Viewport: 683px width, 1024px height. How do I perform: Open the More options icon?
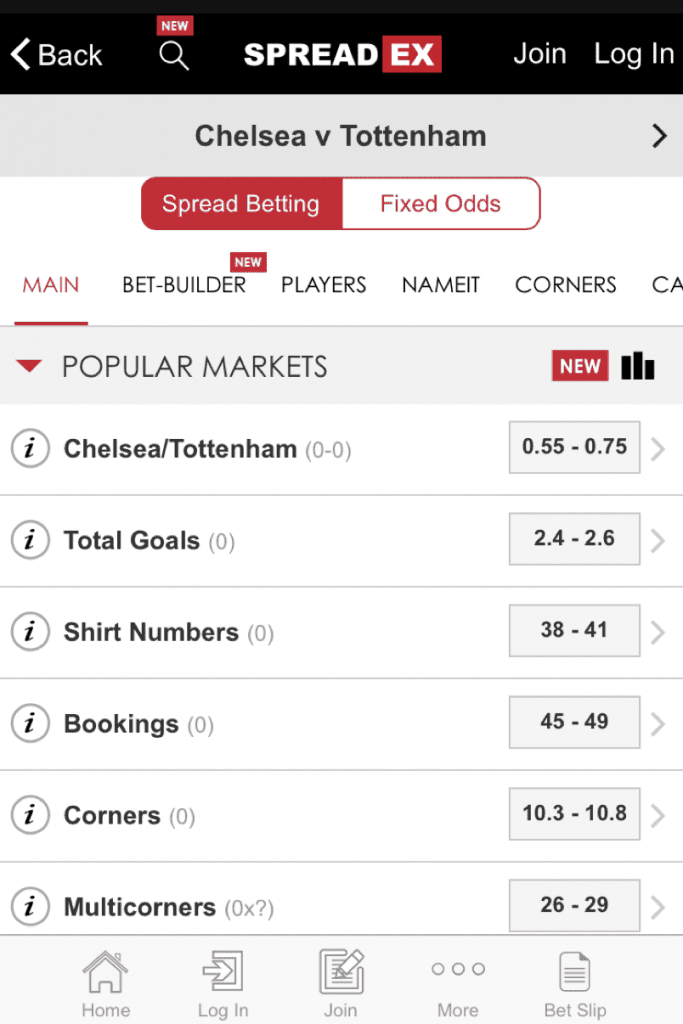pyautogui.click(x=458, y=970)
